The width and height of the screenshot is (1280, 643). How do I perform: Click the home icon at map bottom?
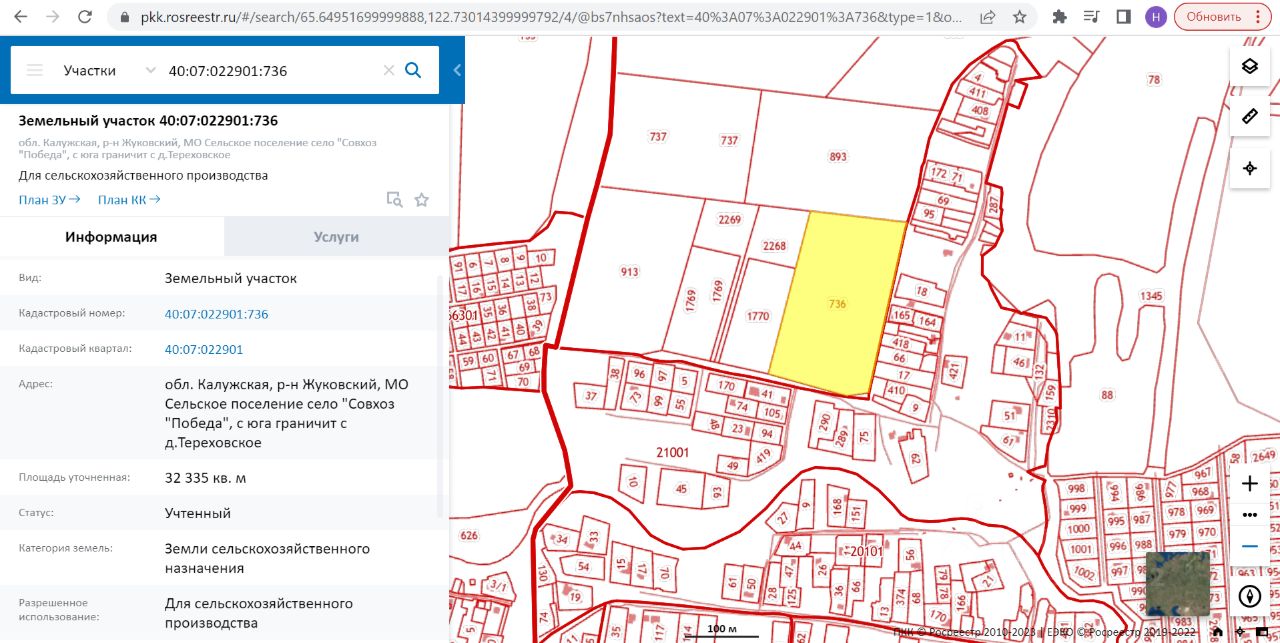1217,631
